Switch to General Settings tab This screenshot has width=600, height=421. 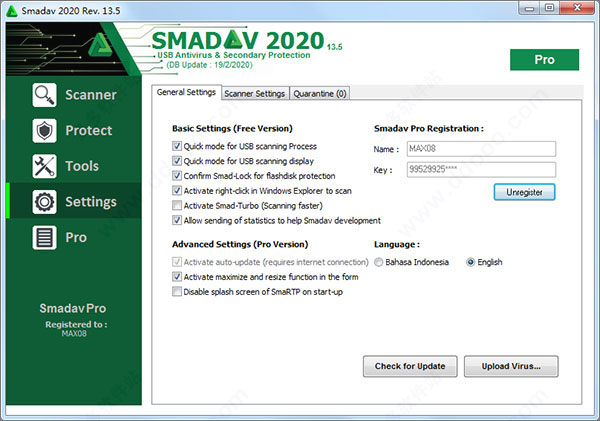186,93
